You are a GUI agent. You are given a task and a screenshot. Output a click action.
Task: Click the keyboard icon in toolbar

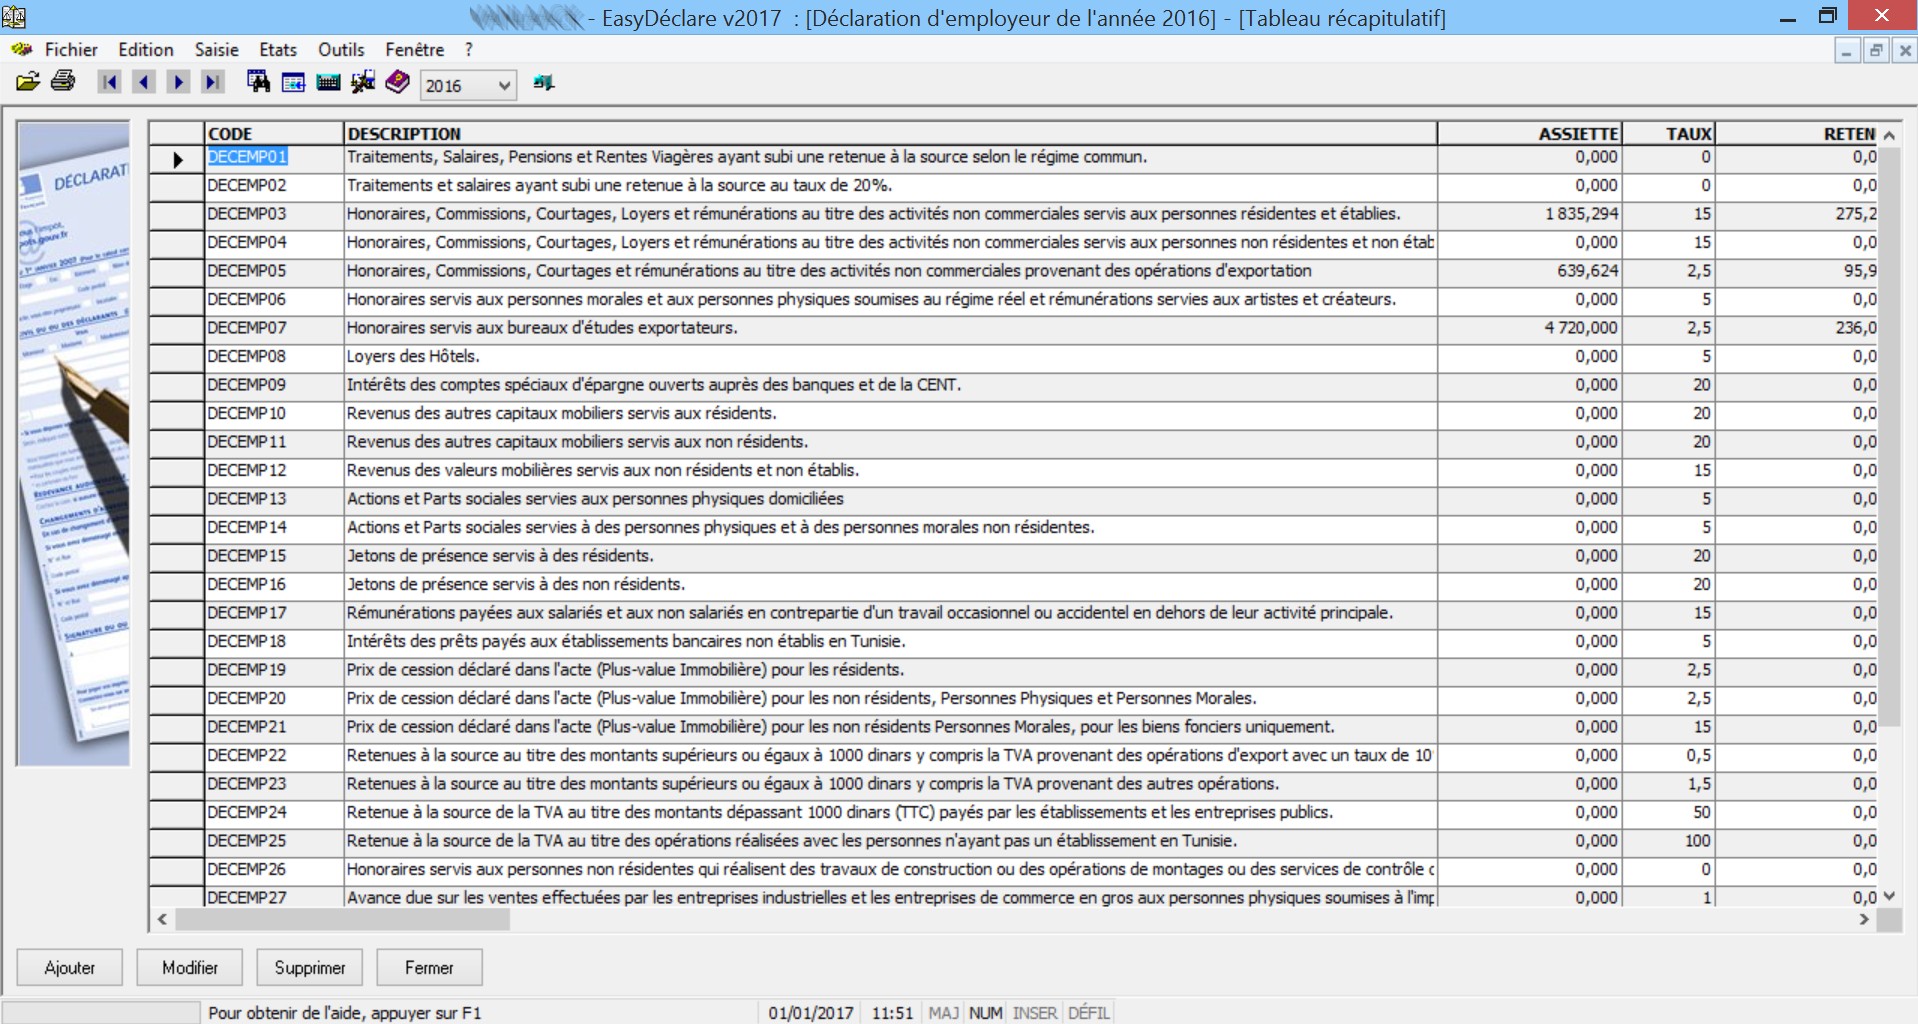[328, 83]
